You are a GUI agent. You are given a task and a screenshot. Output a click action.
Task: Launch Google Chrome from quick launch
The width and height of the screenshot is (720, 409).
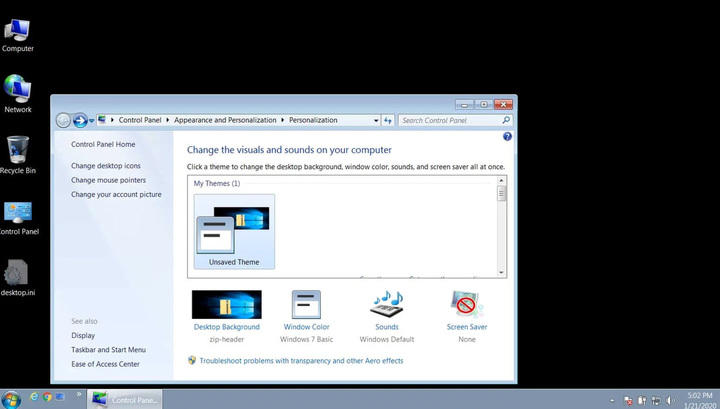click(47, 396)
